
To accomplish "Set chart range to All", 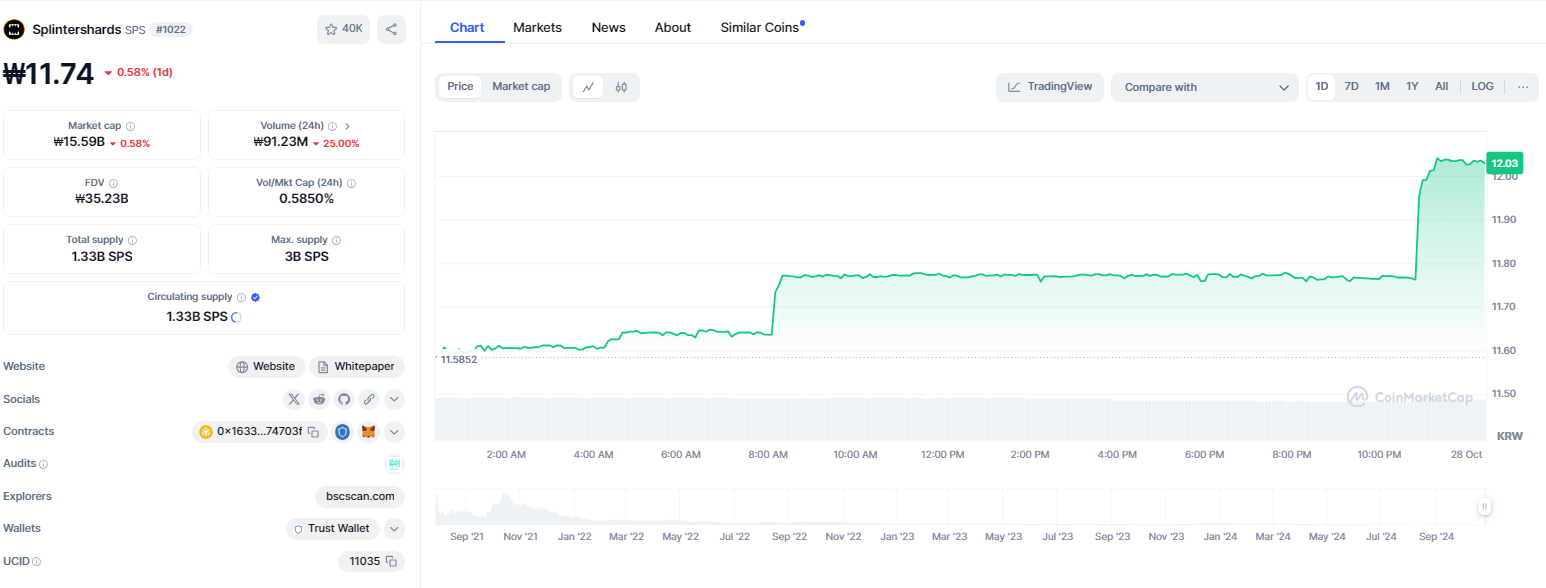I will [x=1441, y=87].
